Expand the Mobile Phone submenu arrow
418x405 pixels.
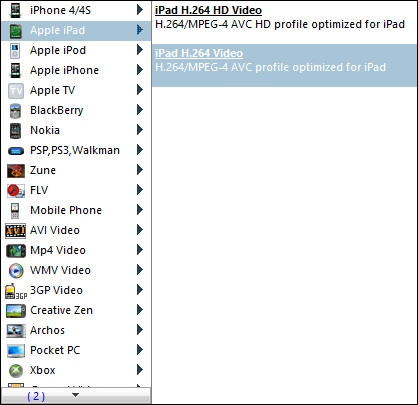point(140,210)
